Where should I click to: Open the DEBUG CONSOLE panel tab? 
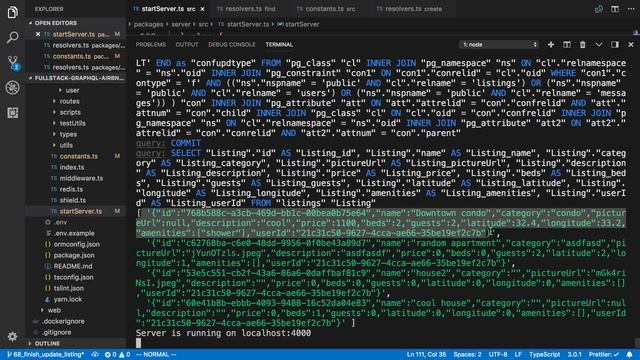232,44
